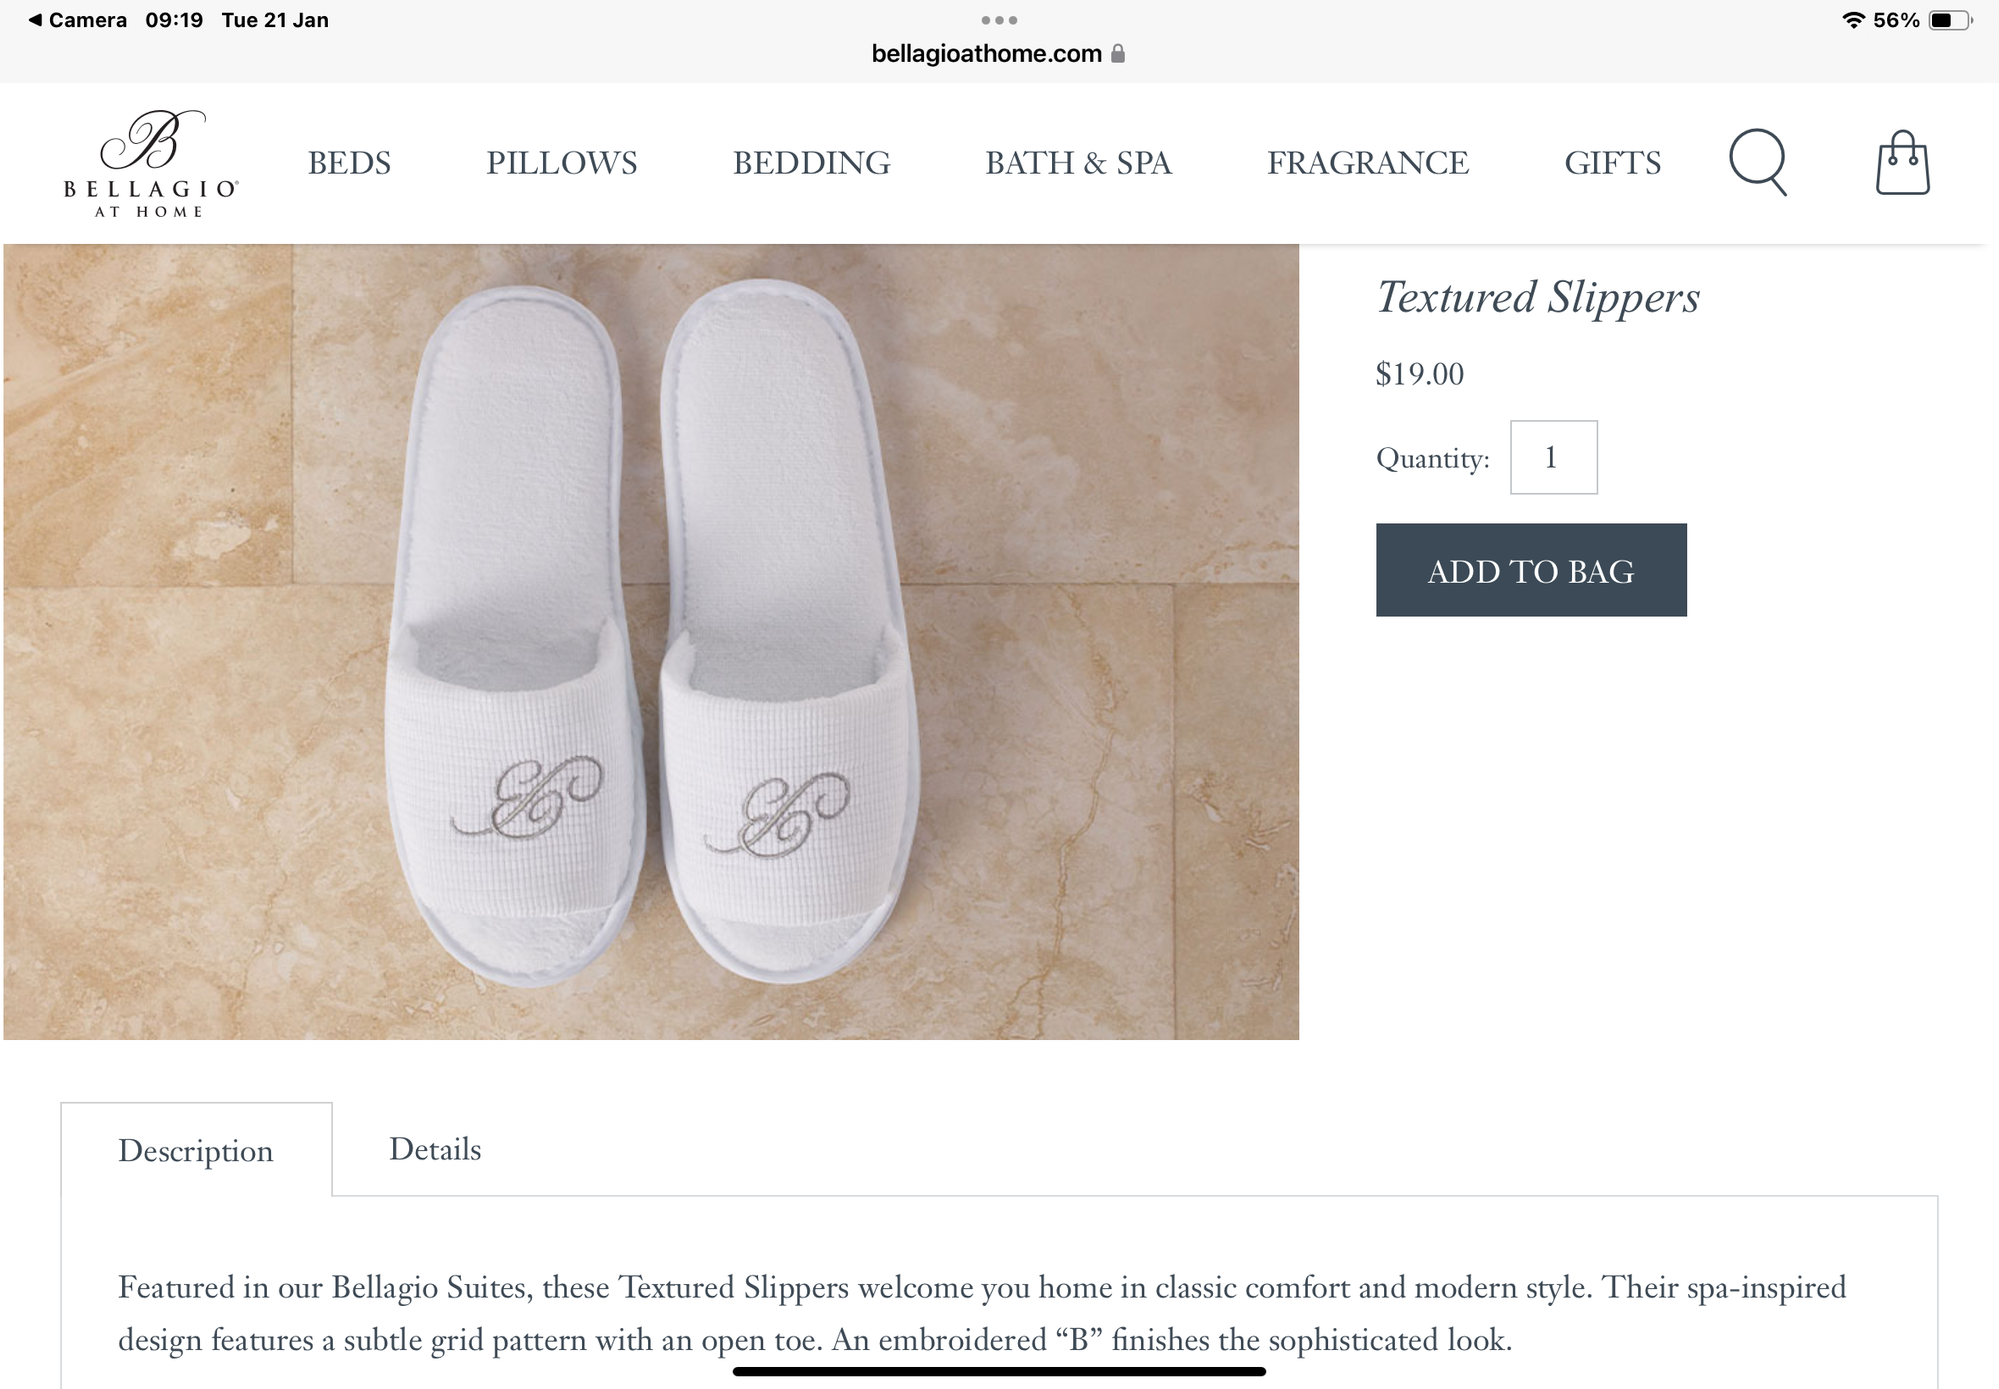1999x1389 pixels.
Task: Click the textured slippers product image
Action: (651, 641)
